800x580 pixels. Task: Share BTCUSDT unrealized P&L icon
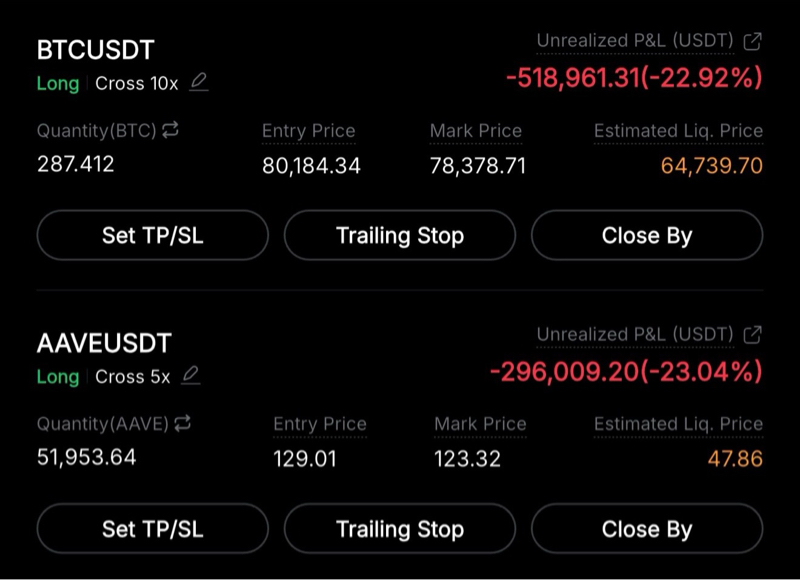[x=753, y=41]
